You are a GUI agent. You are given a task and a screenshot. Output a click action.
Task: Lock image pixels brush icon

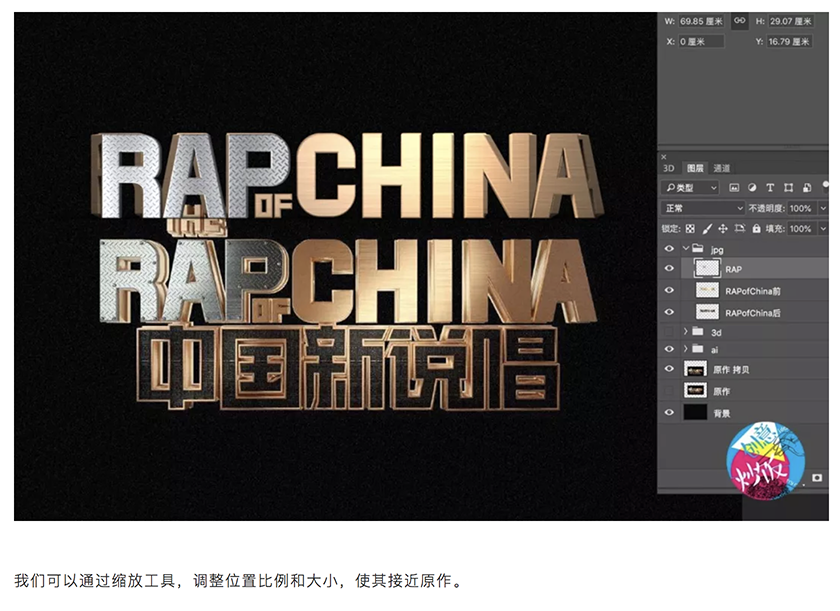pos(707,229)
